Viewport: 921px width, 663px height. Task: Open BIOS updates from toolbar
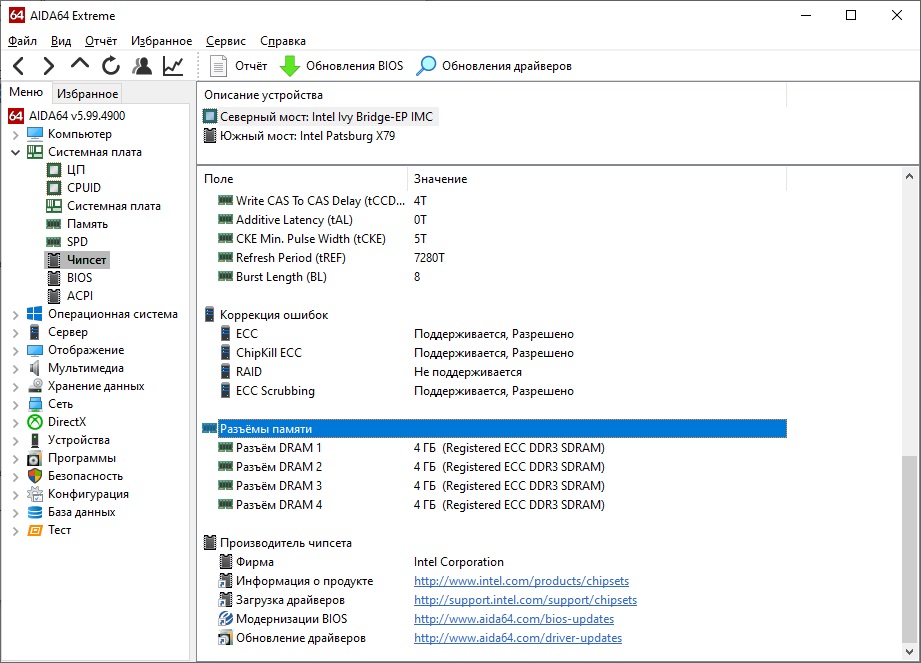click(x=342, y=66)
